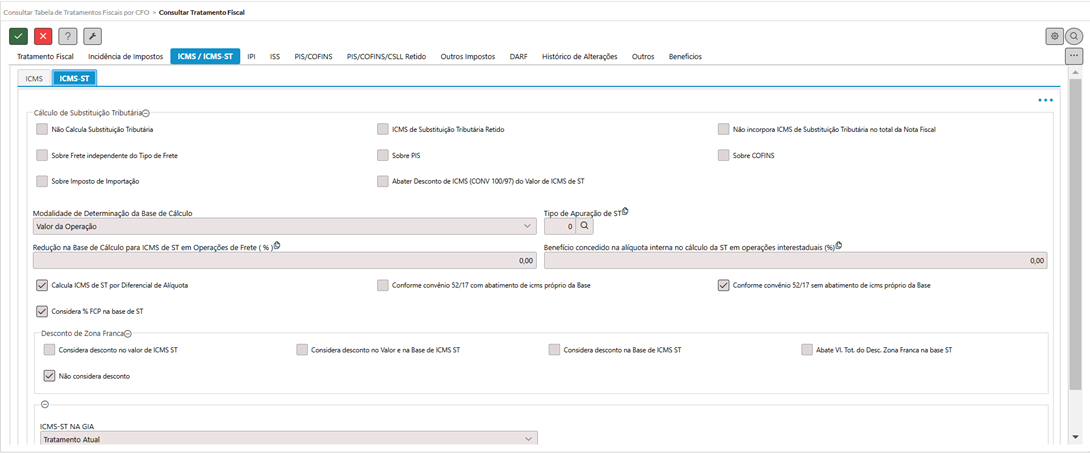The width and height of the screenshot is (1090, 453).
Task: Open Modalidade de Determinação da Base de Cálculo dropdown
Action: (x=284, y=227)
